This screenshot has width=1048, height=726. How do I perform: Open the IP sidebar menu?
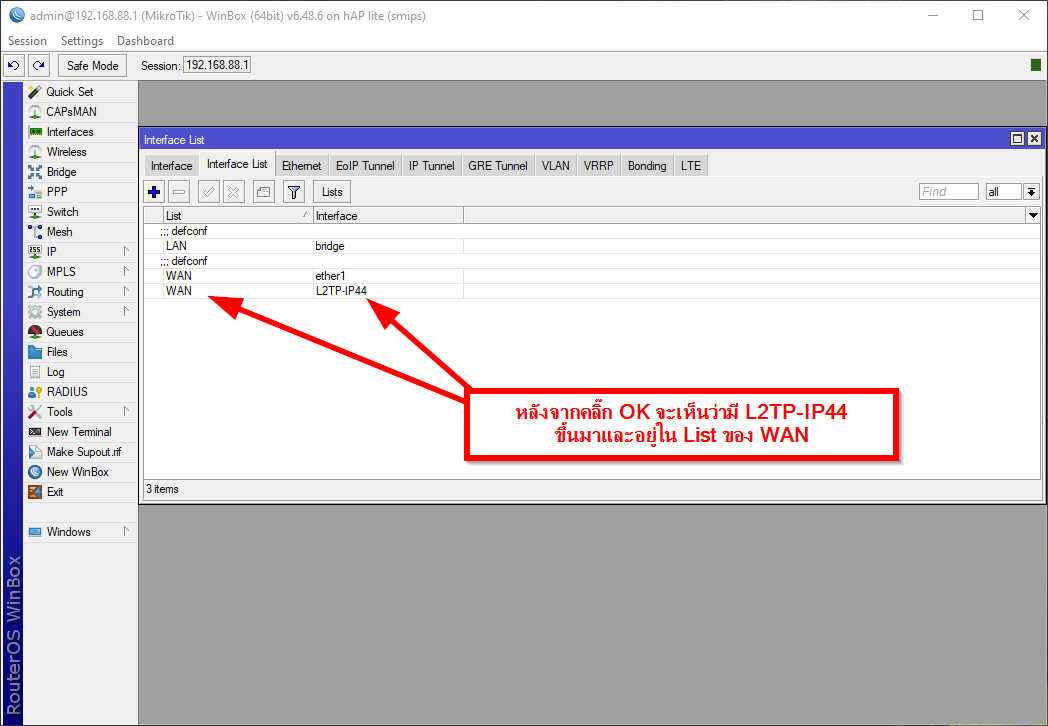[x=80, y=252]
